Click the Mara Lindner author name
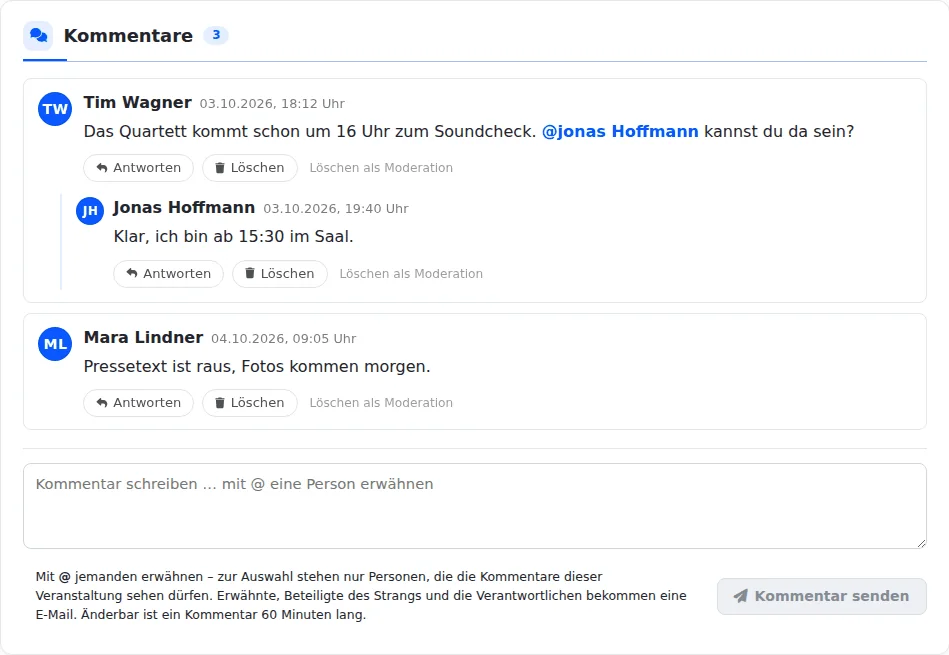This screenshot has width=949, height=655. pos(143,337)
